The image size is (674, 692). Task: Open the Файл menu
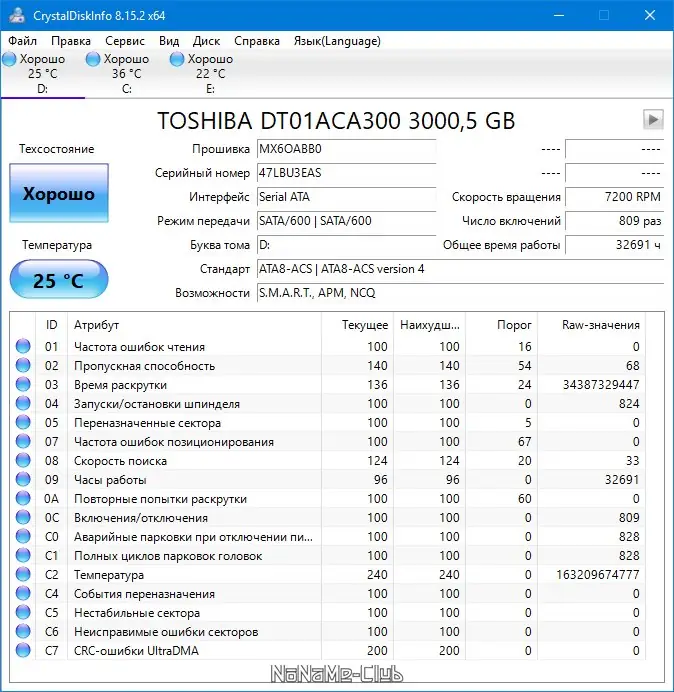(23, 41)
